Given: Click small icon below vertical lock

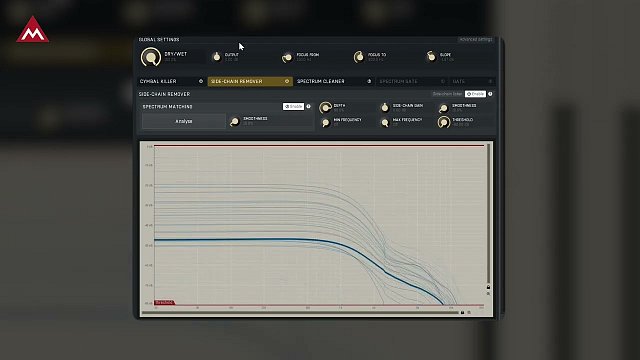Looking at the screenshot, I should click(488, 293).
